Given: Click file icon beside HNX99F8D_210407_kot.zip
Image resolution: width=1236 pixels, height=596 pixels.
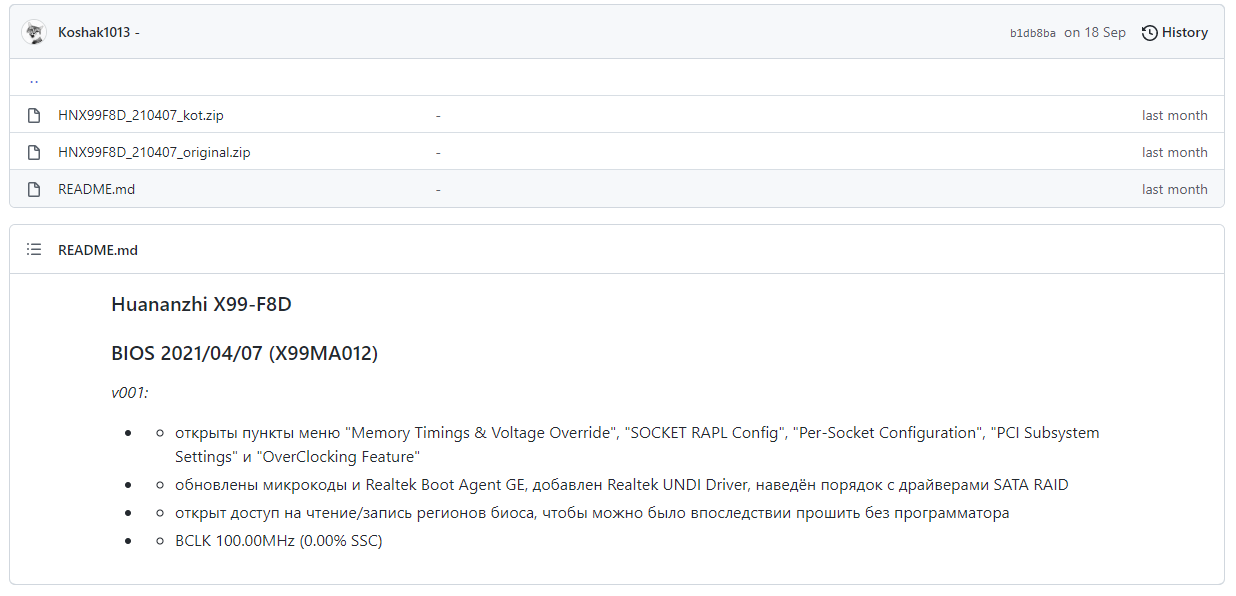Looking at the screenshot, I should [x=34, y=115].
